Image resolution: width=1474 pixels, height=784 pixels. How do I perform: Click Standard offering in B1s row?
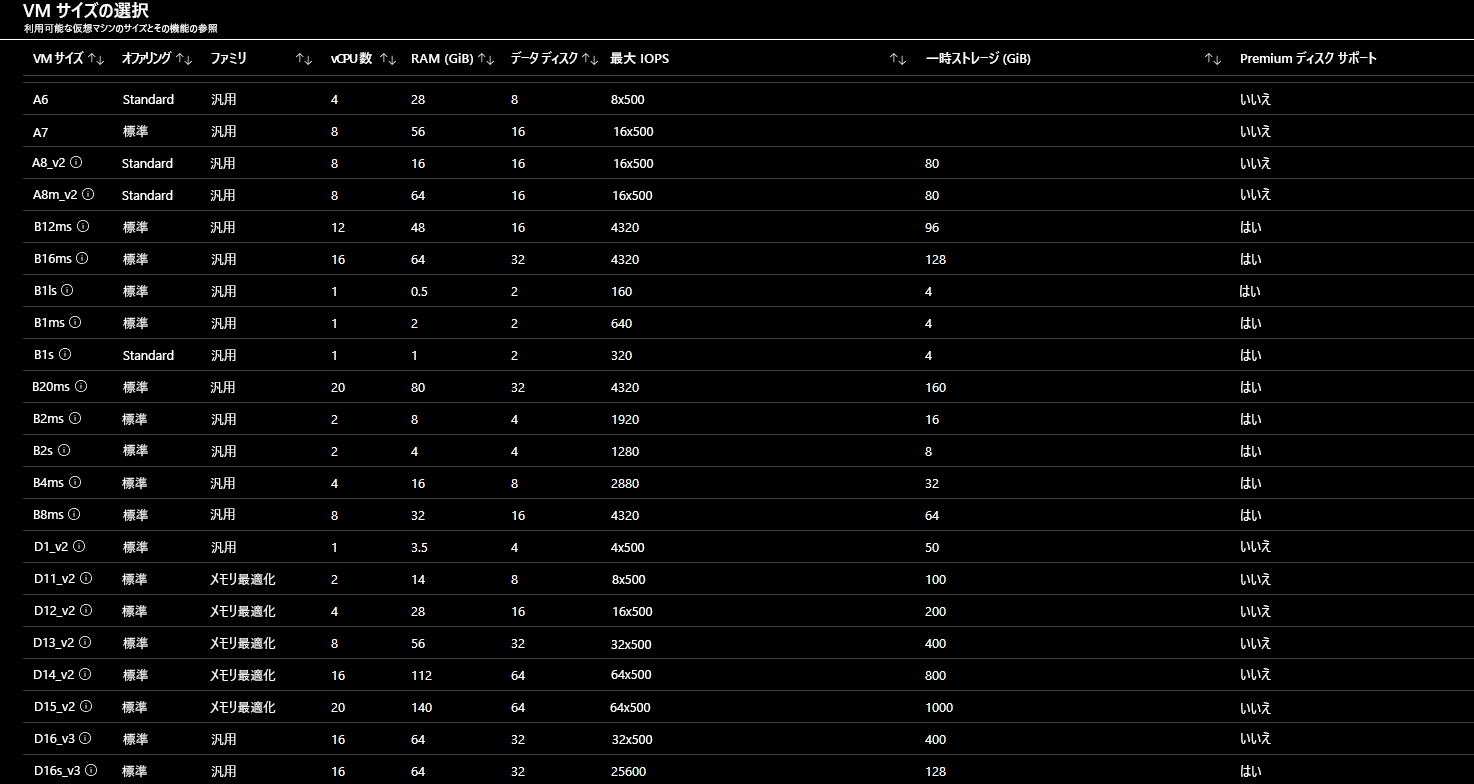pyautogui.click(x=148, y=355)
